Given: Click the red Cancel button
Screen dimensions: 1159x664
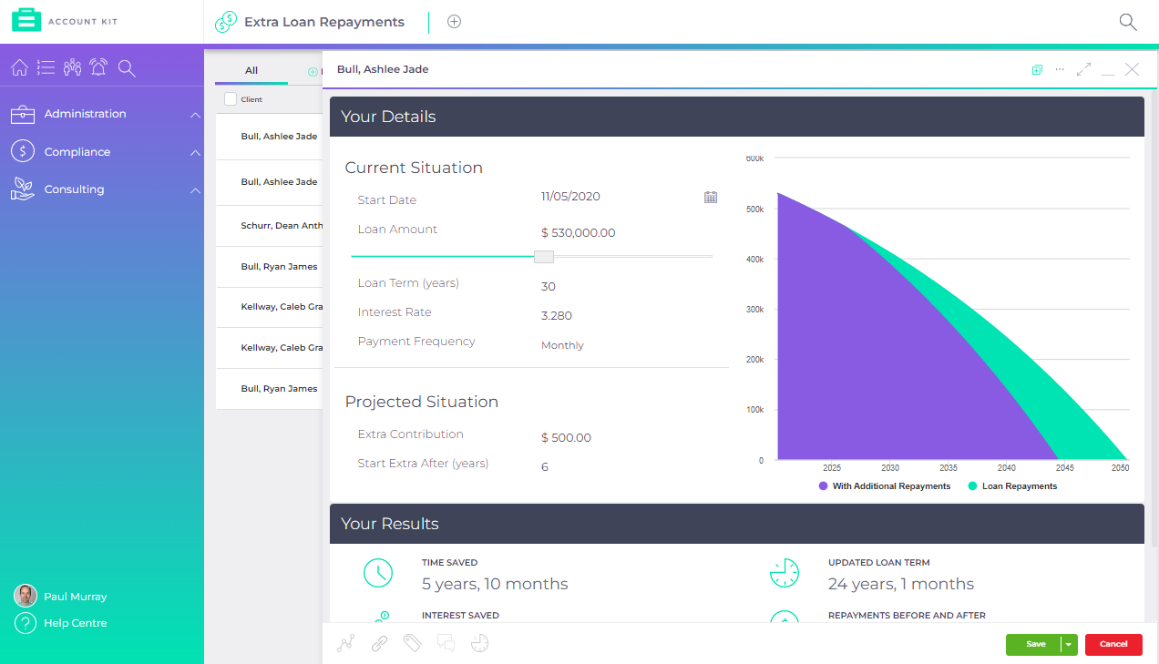Looking at the screenshot, I should 1113,644.
